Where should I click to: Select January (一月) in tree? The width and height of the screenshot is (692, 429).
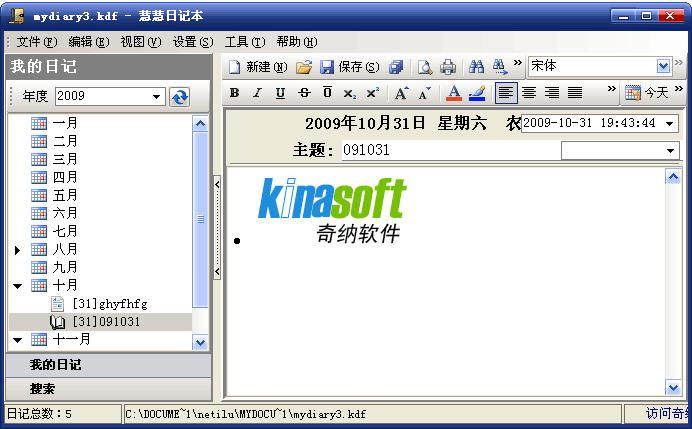[x=65, y=123]
